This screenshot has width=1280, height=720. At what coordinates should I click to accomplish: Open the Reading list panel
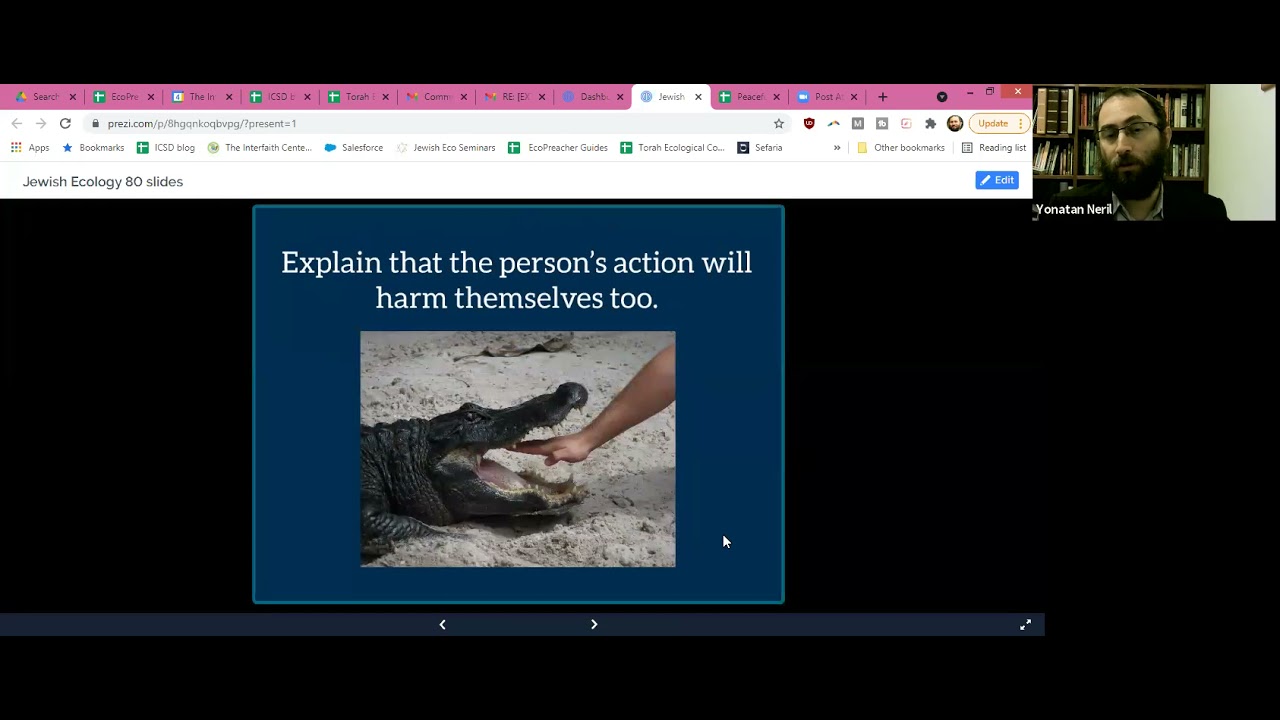(x=993, y=148)
